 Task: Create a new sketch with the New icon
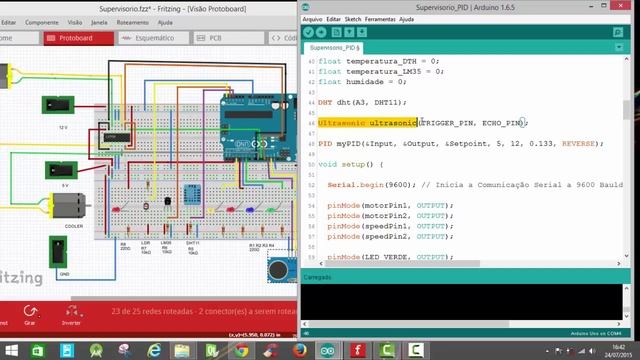pos(336,32)
